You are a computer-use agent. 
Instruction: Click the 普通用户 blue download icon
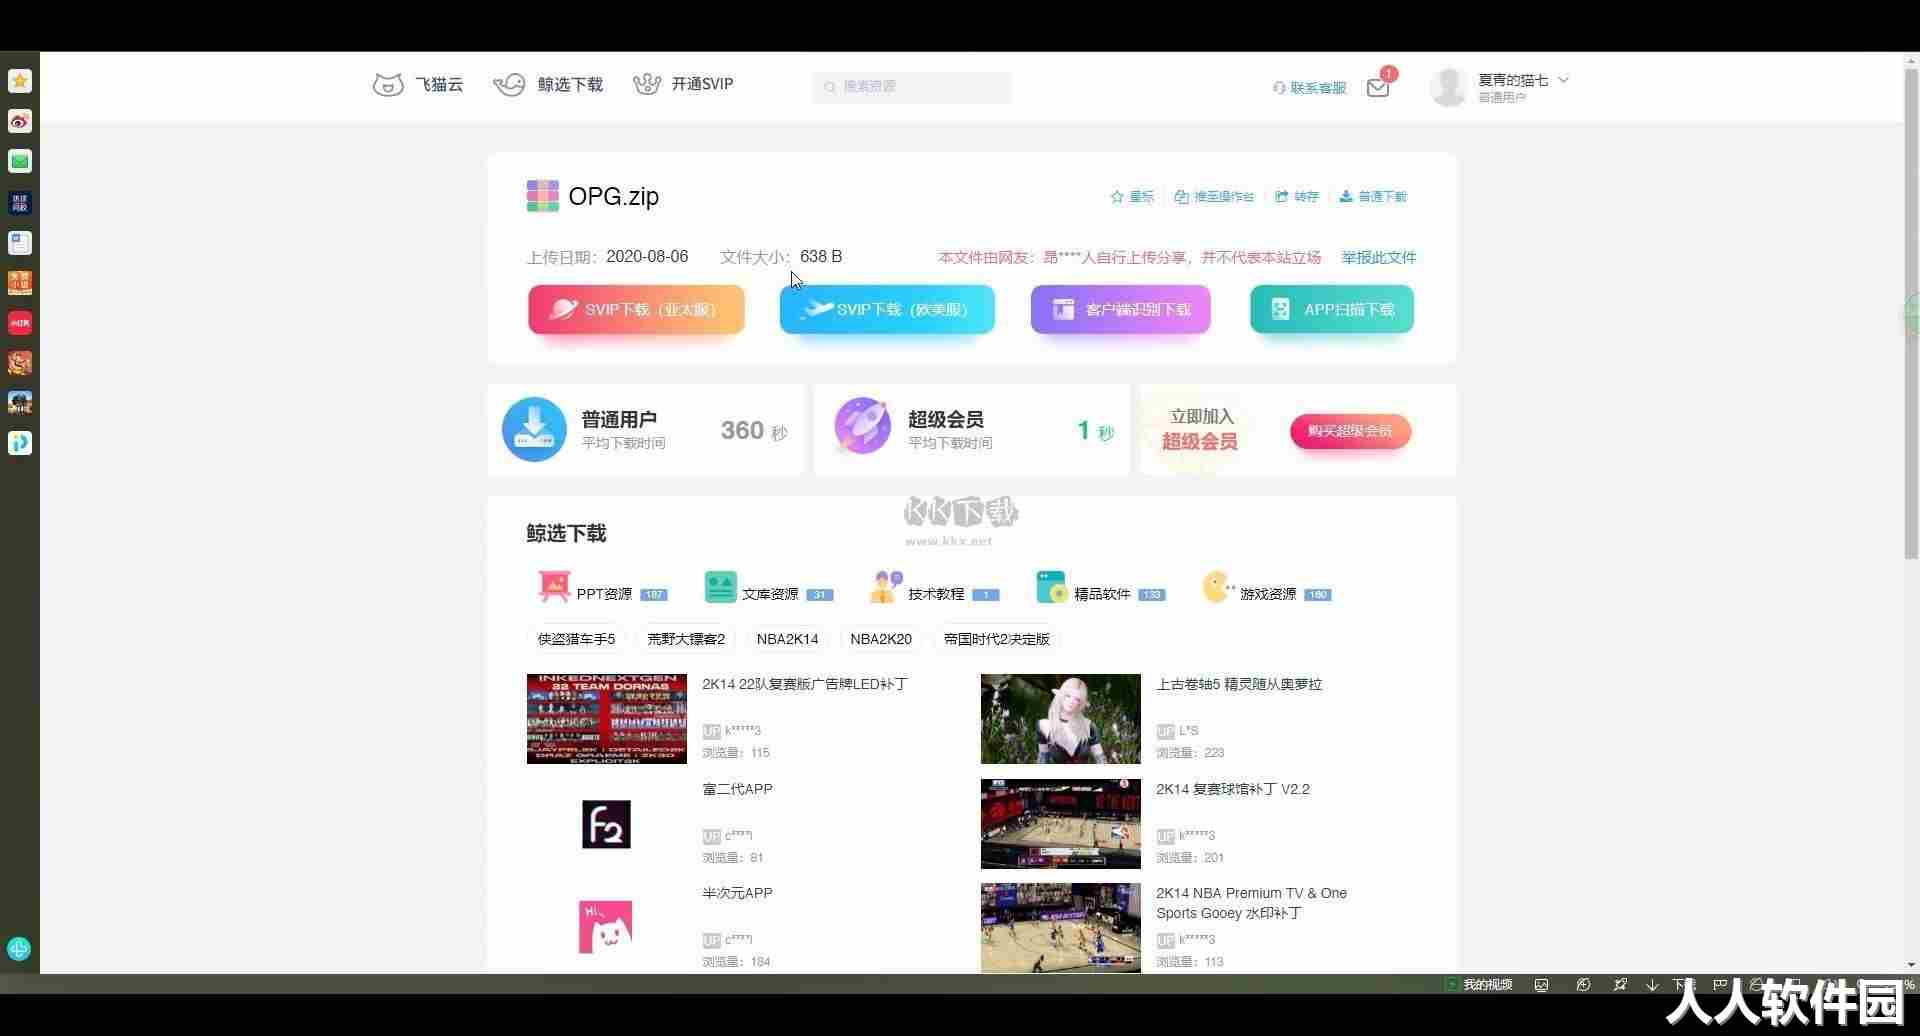click(534, 430)
